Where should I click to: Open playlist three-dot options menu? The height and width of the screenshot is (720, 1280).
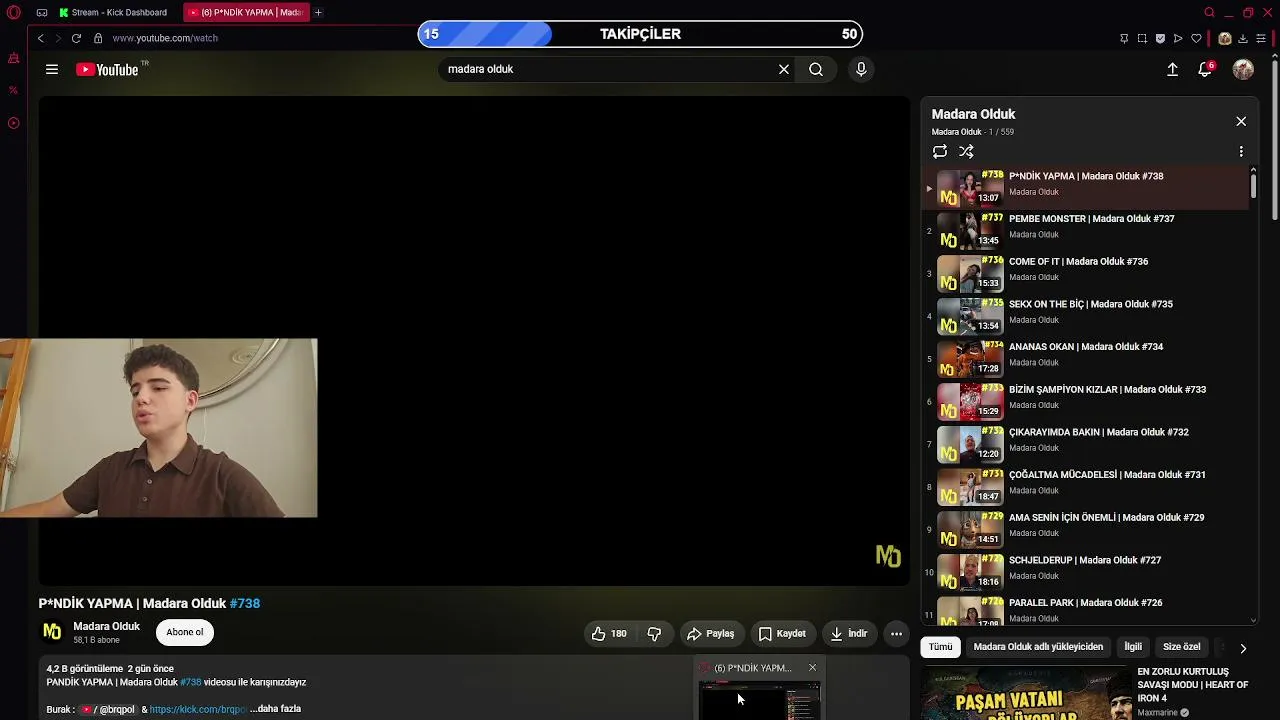(x=1241, y=152)
